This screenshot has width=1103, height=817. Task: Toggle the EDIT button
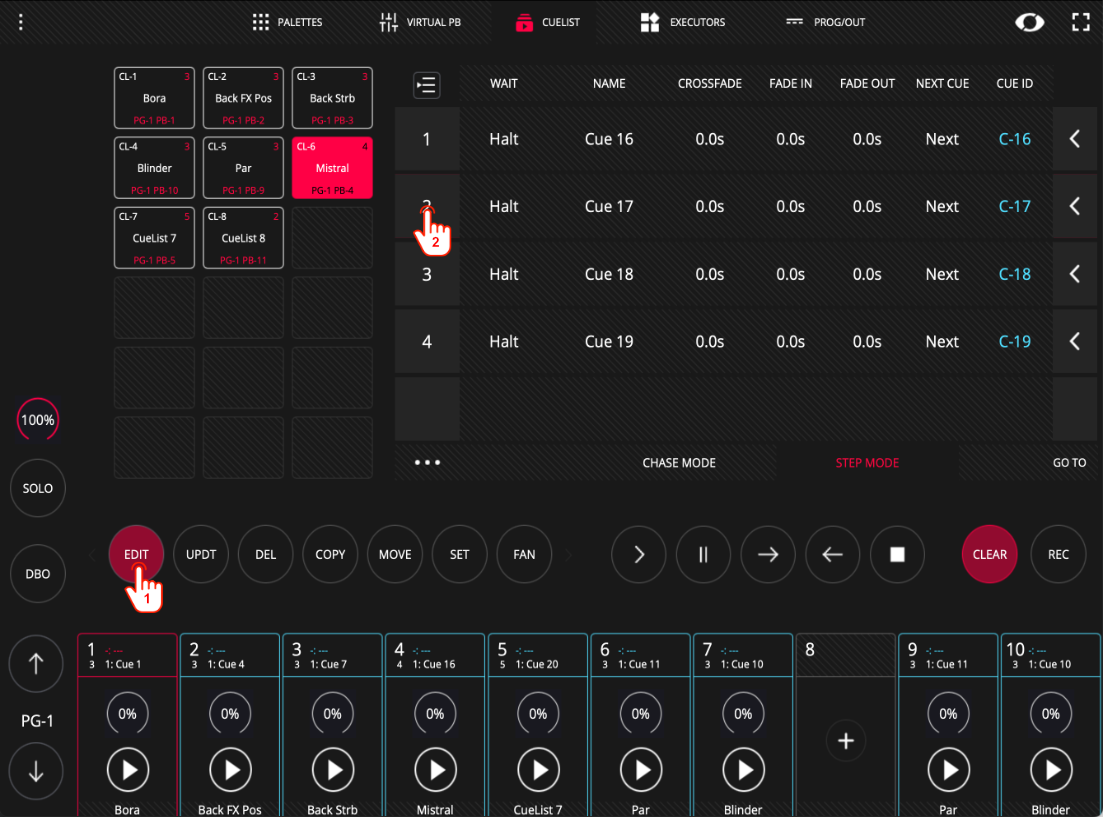click(136, 555)
